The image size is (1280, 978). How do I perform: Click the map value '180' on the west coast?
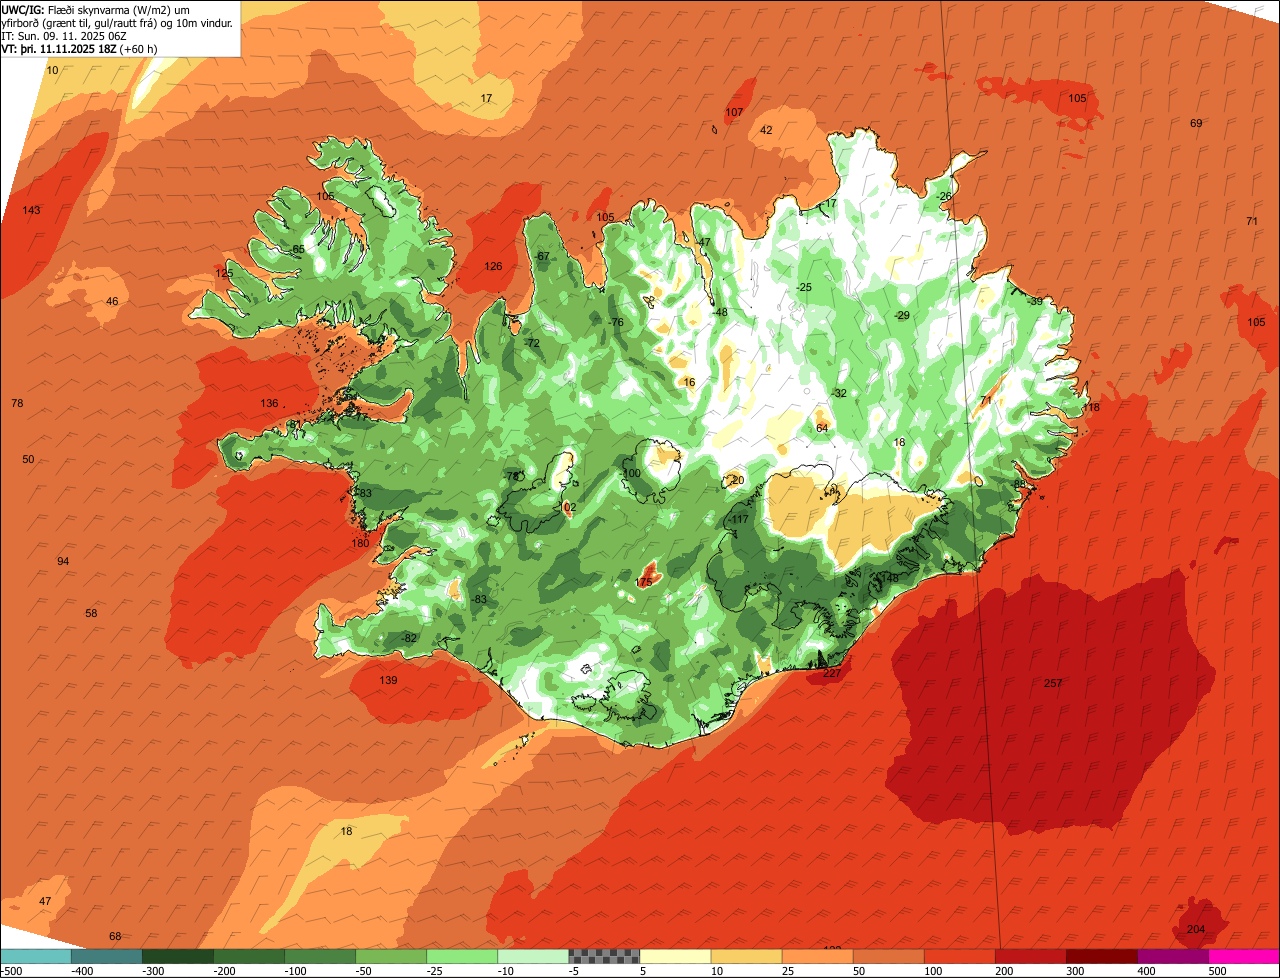pyautogui.click(x=361, y=543)
